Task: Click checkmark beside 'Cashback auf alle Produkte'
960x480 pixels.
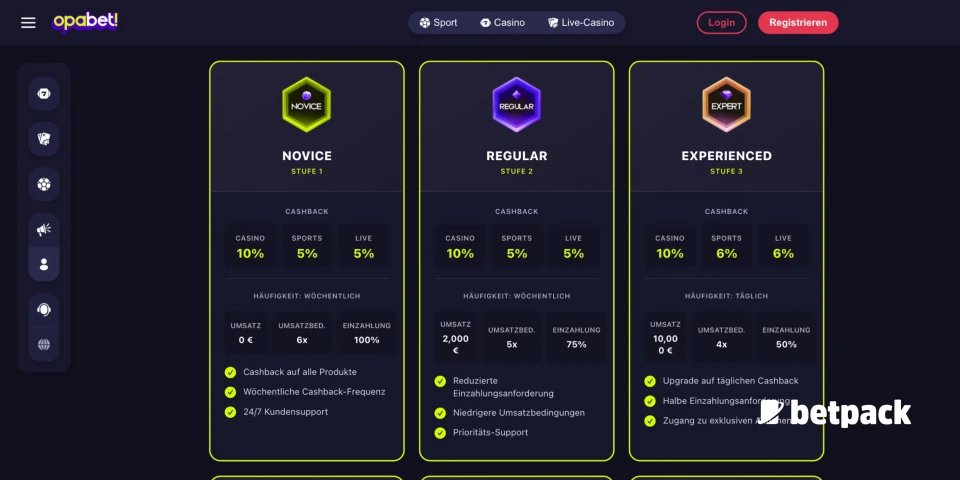Action: pyautogui.click(x=230, y=372)
